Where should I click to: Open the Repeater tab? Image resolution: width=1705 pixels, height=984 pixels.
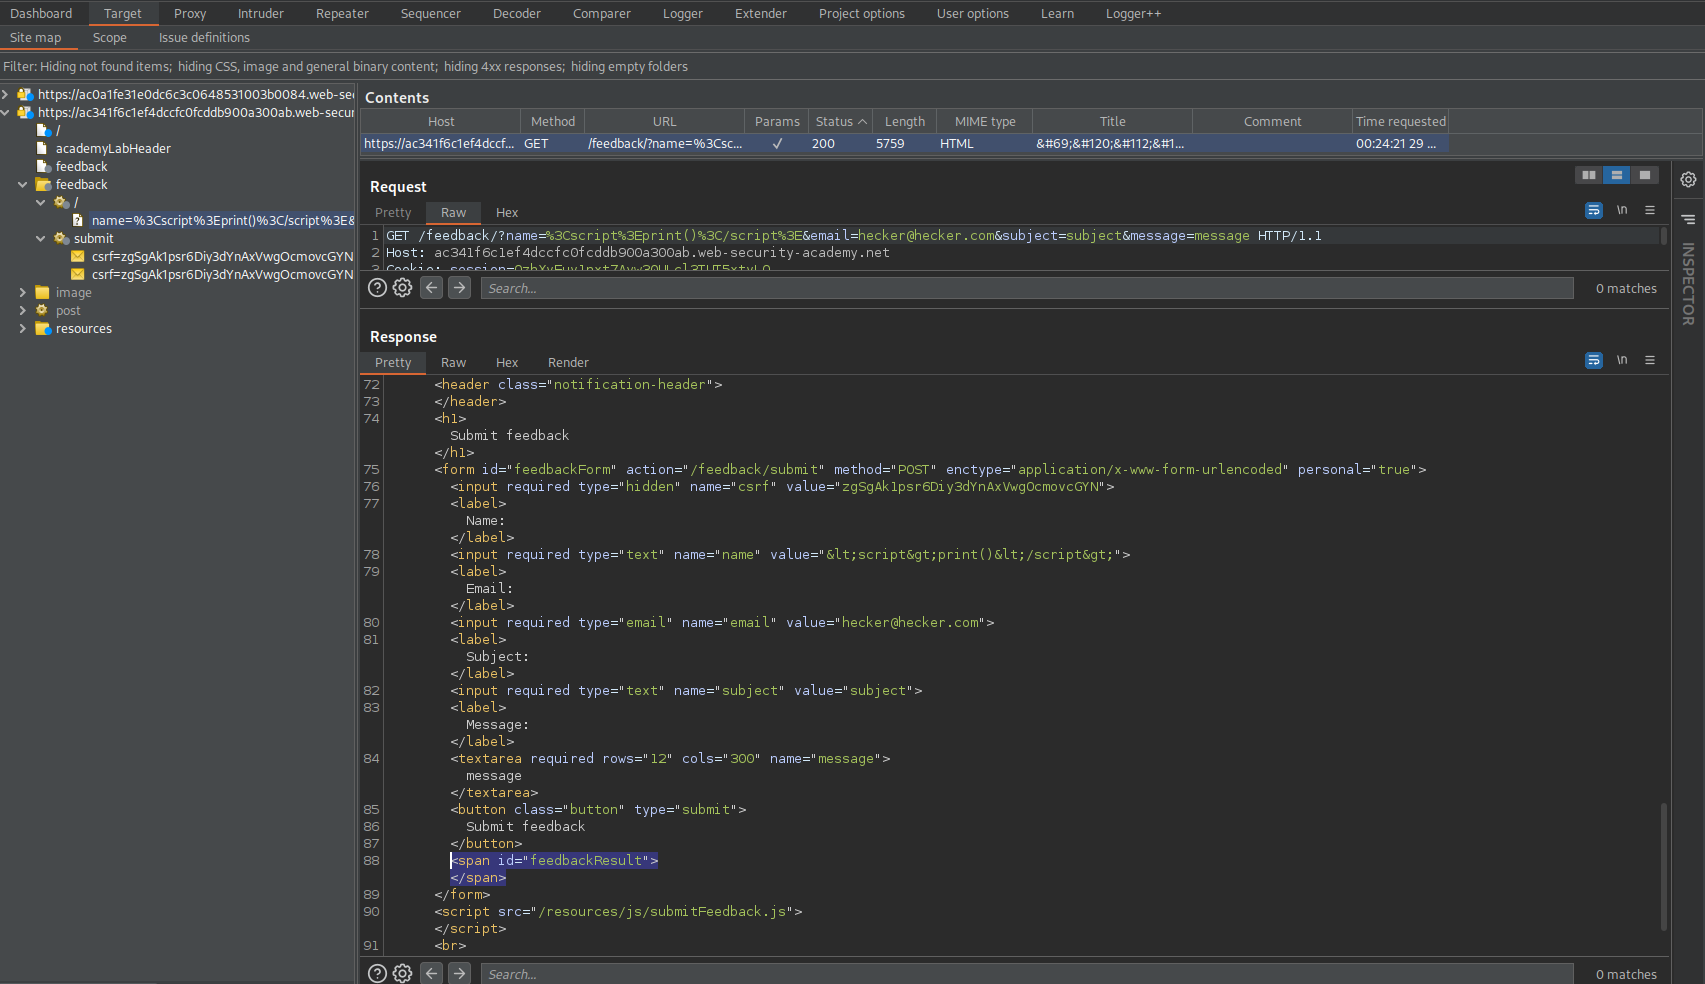pos(342,14)
